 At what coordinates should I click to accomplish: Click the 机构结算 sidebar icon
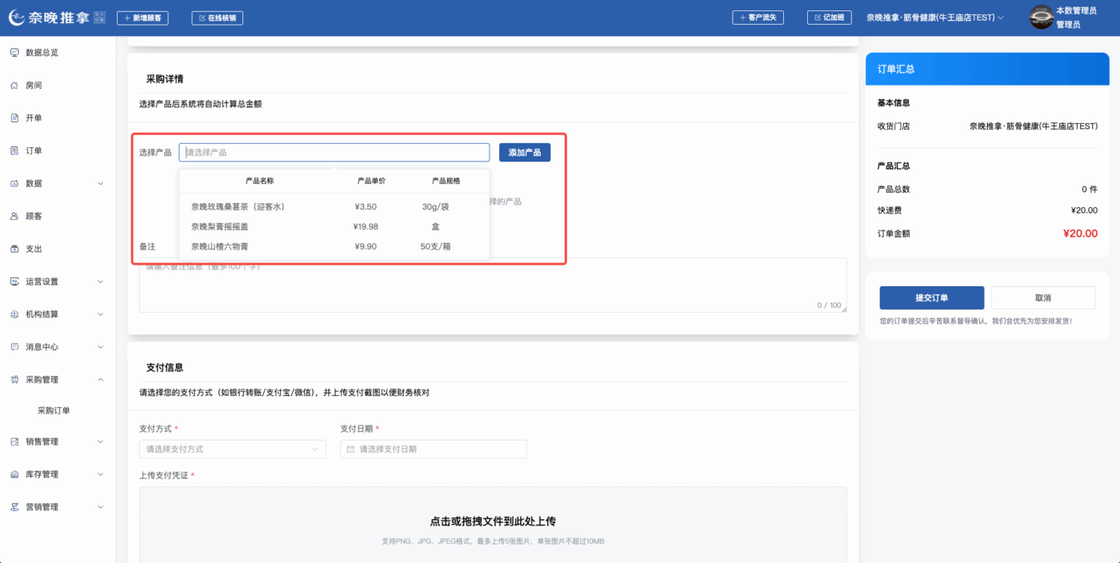(14, 314)
